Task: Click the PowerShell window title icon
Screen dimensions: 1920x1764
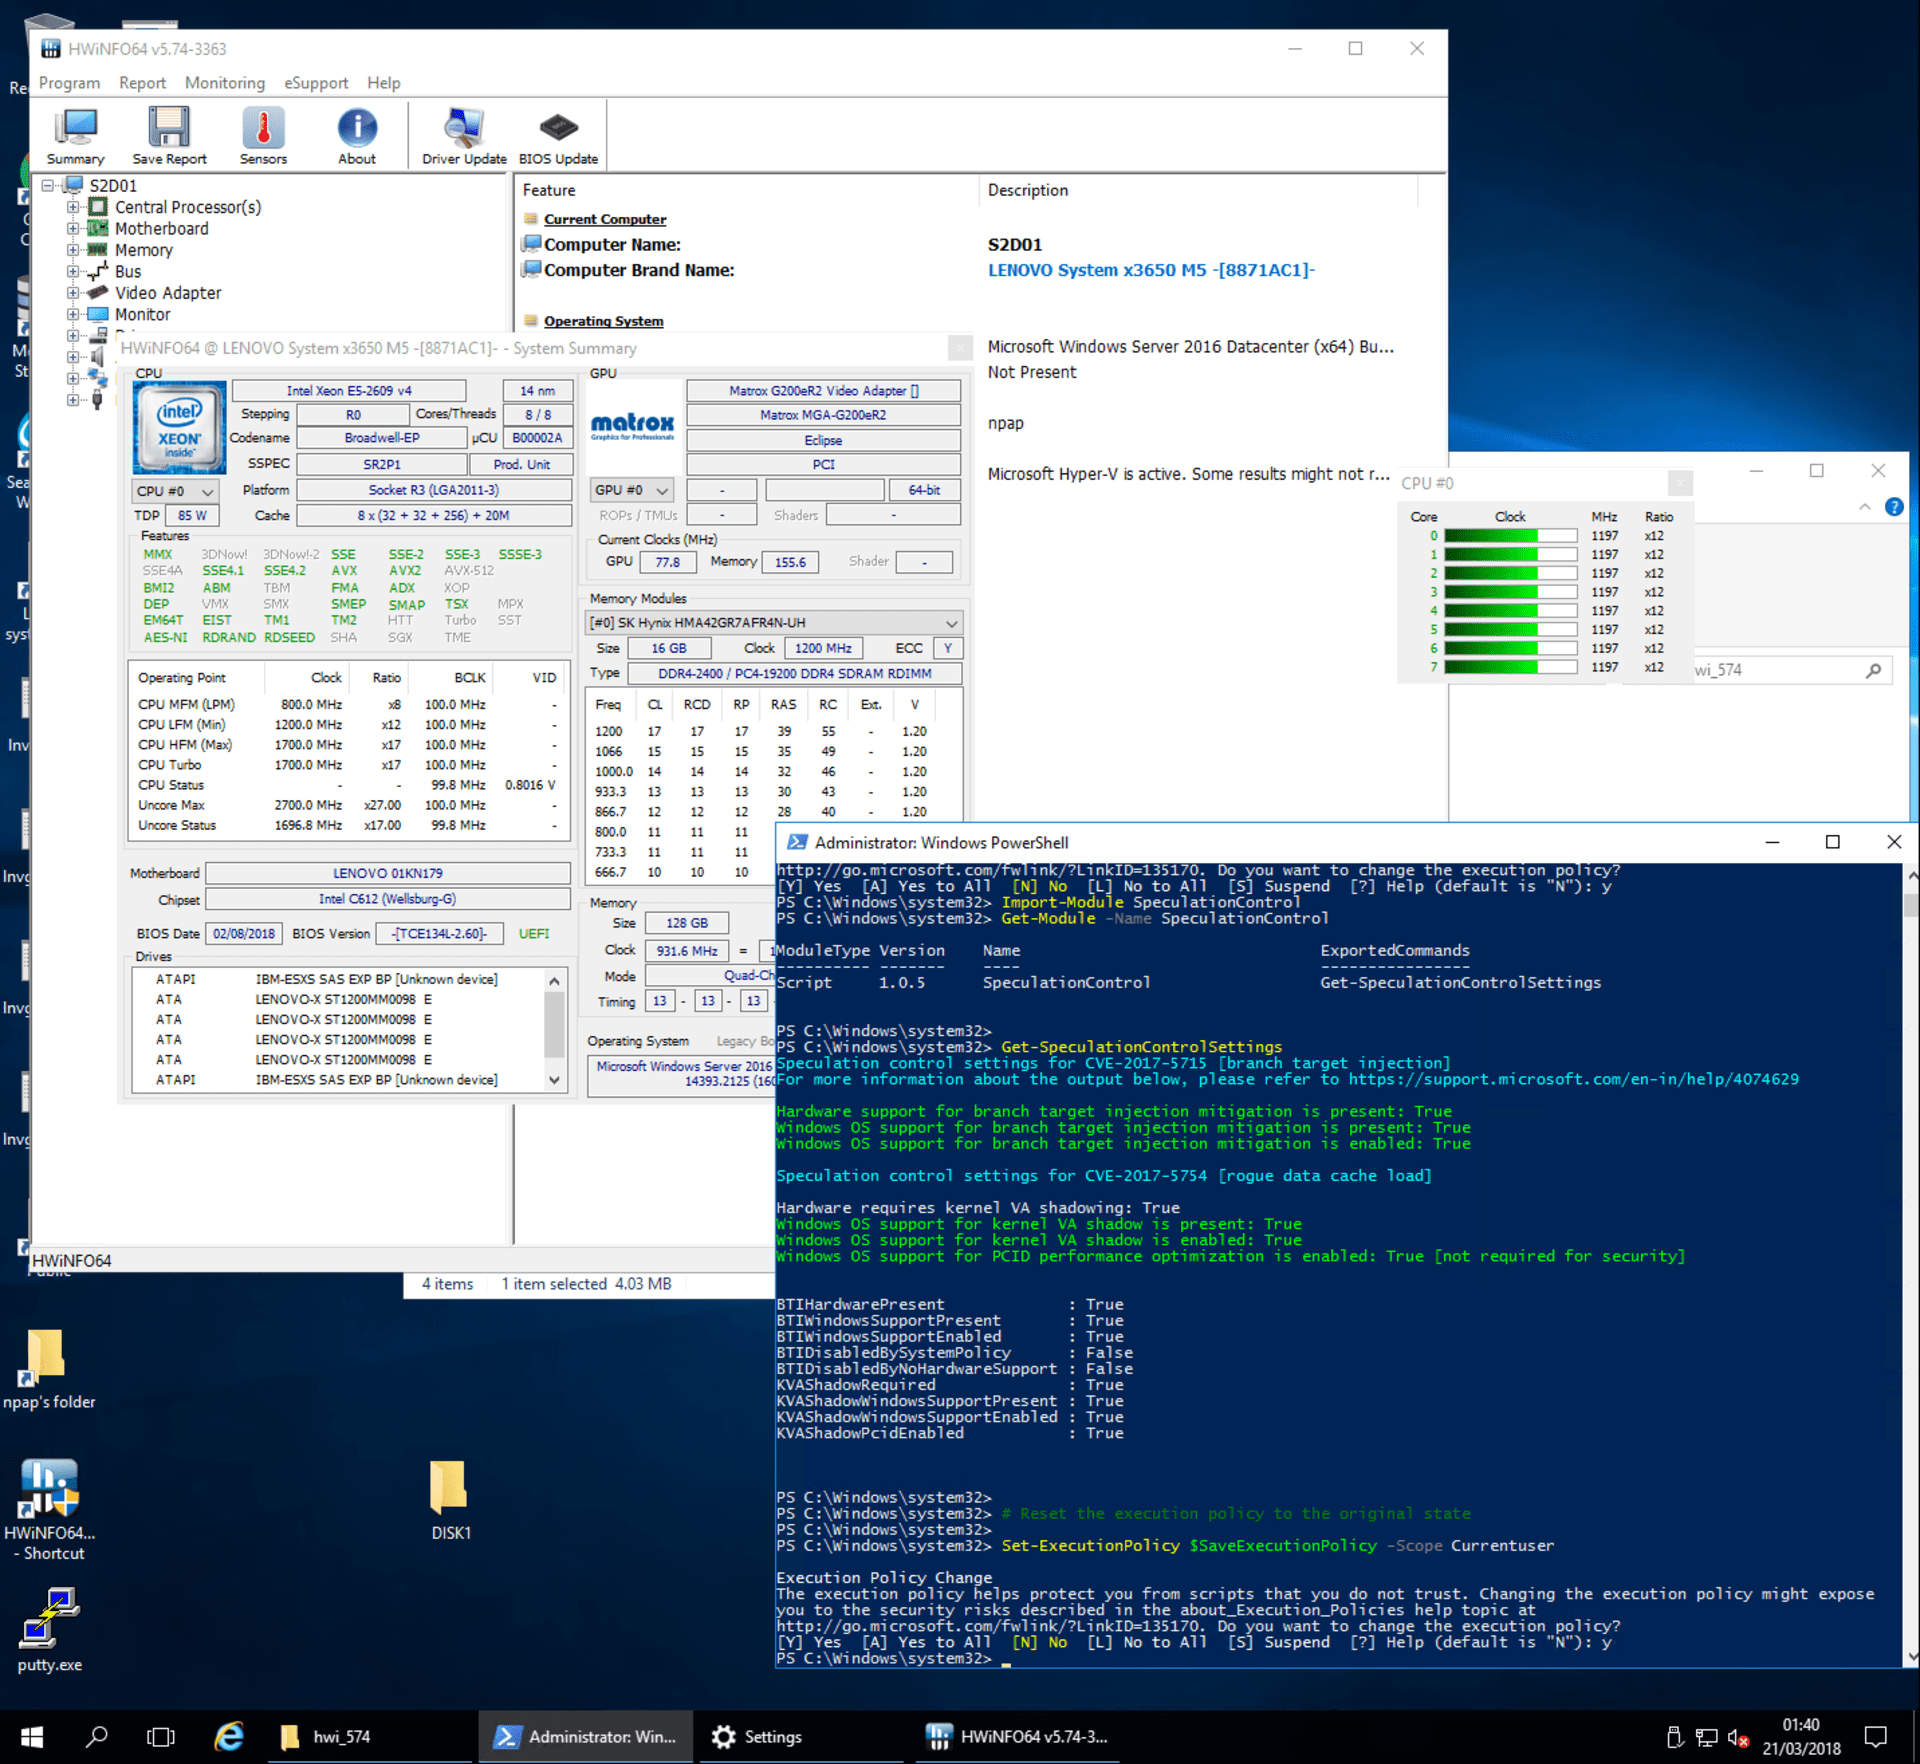Action: click(796, 843)
